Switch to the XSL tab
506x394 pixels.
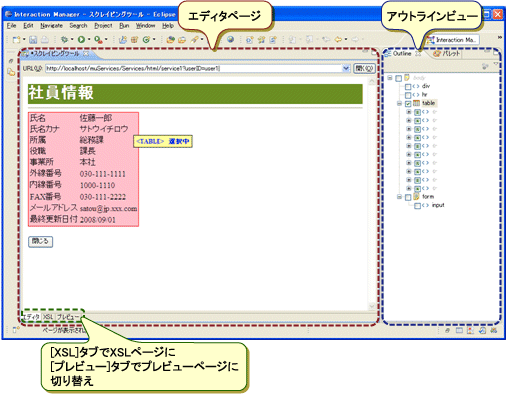[x=48, y=317]
